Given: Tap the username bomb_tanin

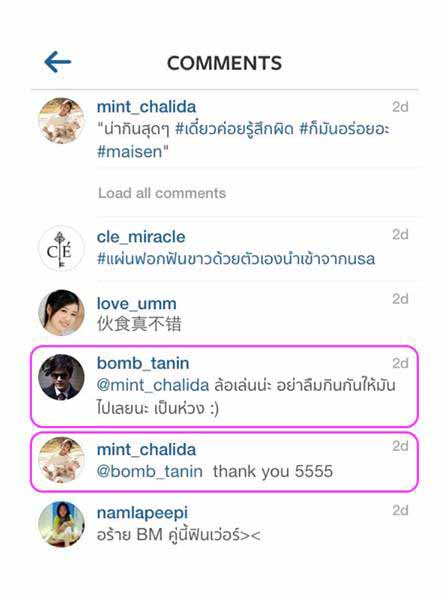Looking at the screenshot, I should (143, 363).
